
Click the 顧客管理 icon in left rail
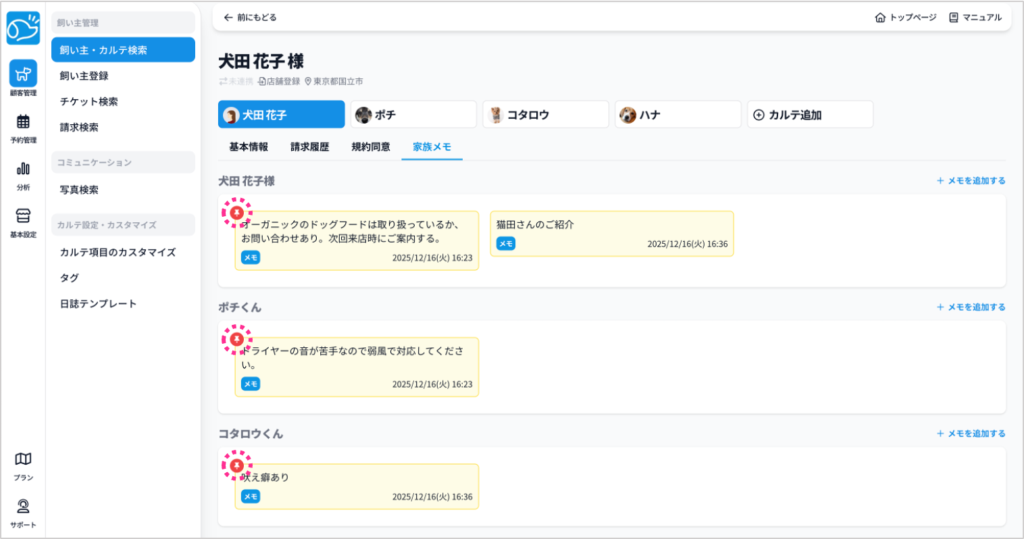click(x=22, y=75)
